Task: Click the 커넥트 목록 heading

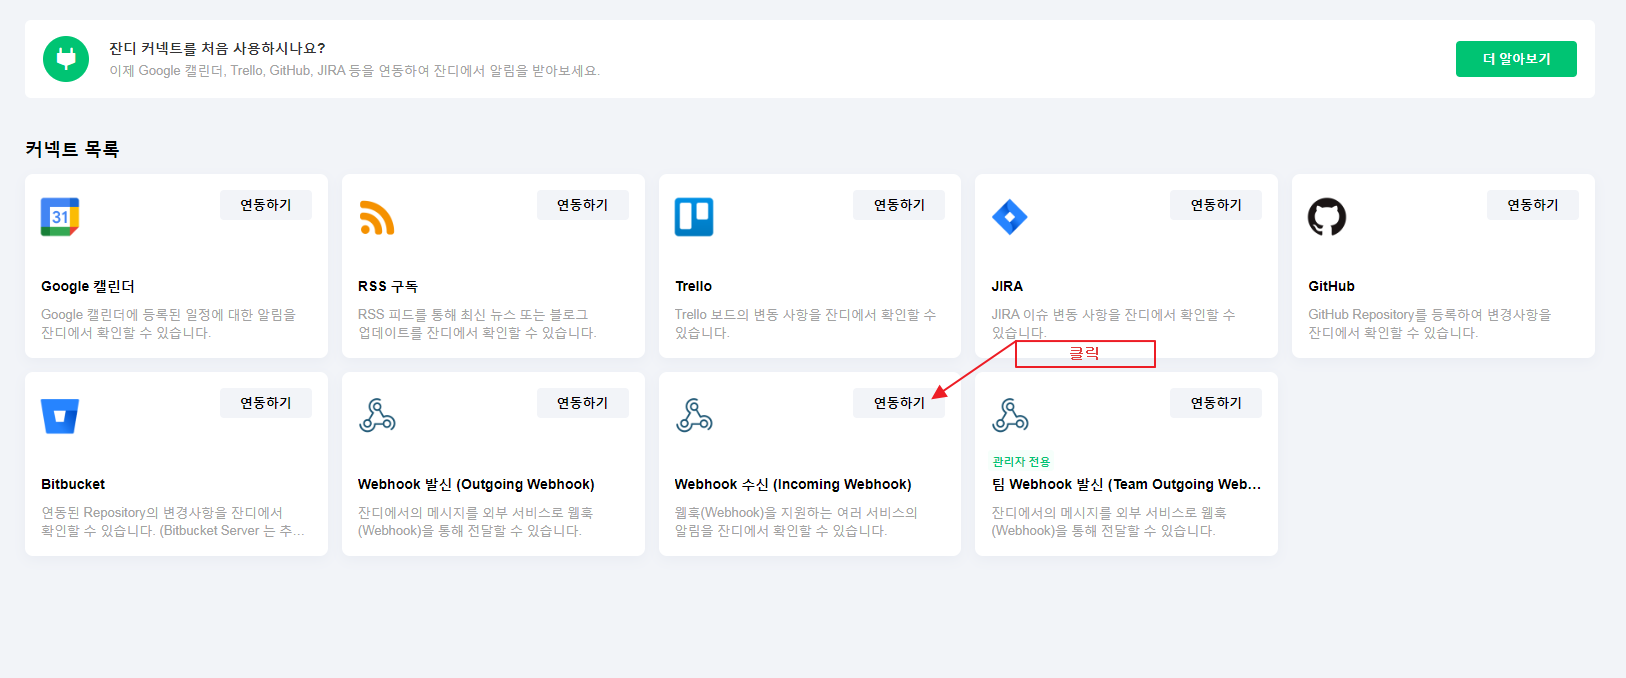Action: point(72,149)
